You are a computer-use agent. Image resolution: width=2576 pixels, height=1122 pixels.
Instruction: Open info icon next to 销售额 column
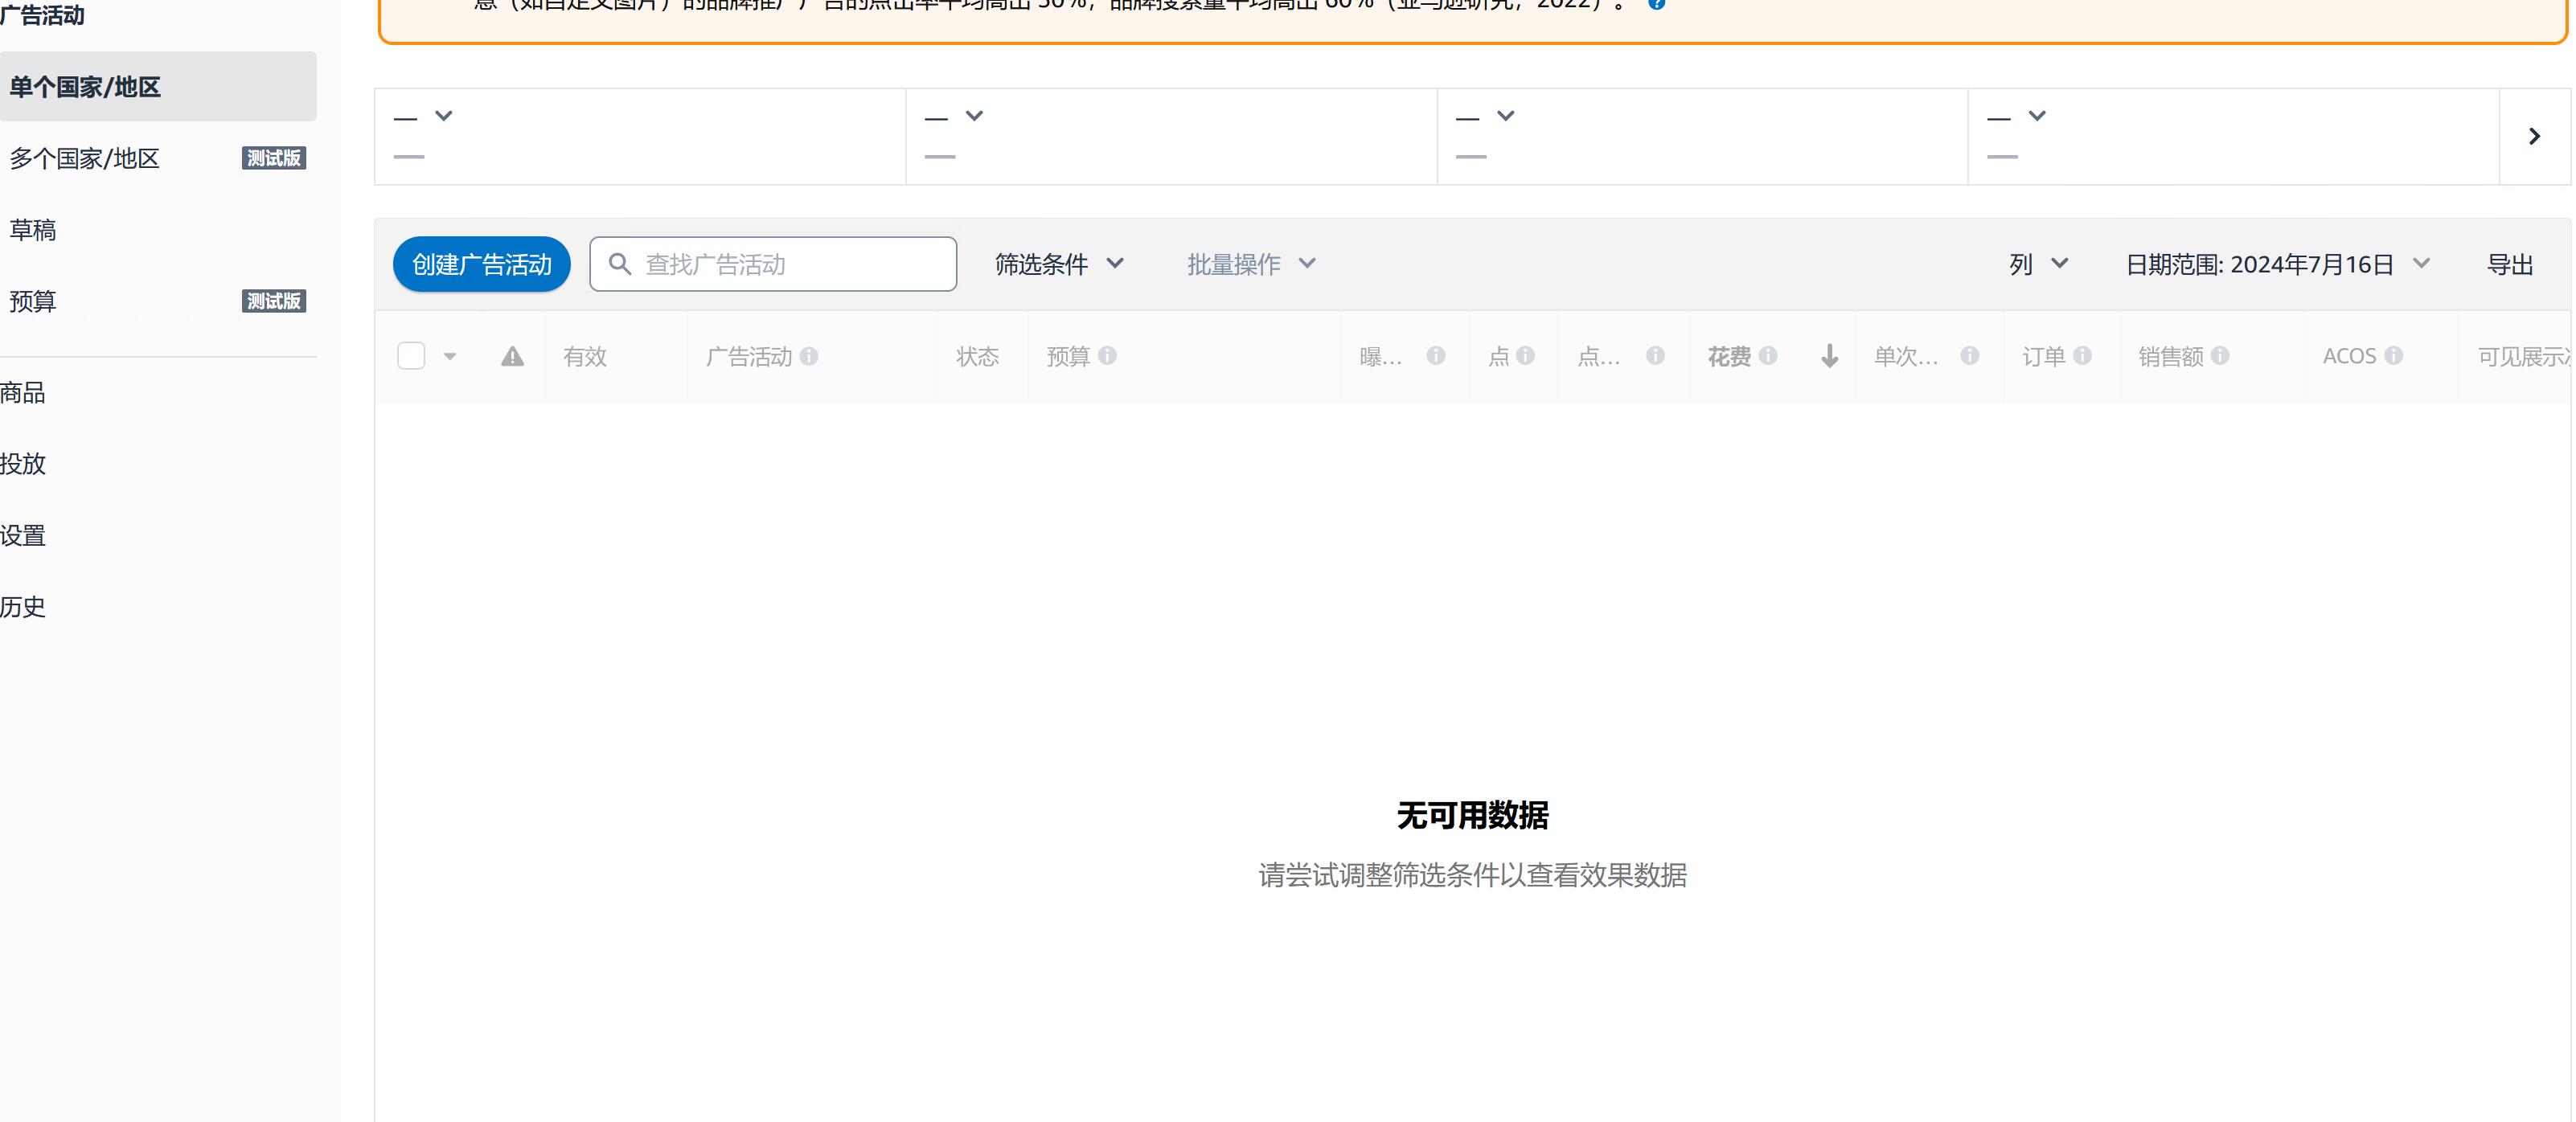coord(2219,356)
